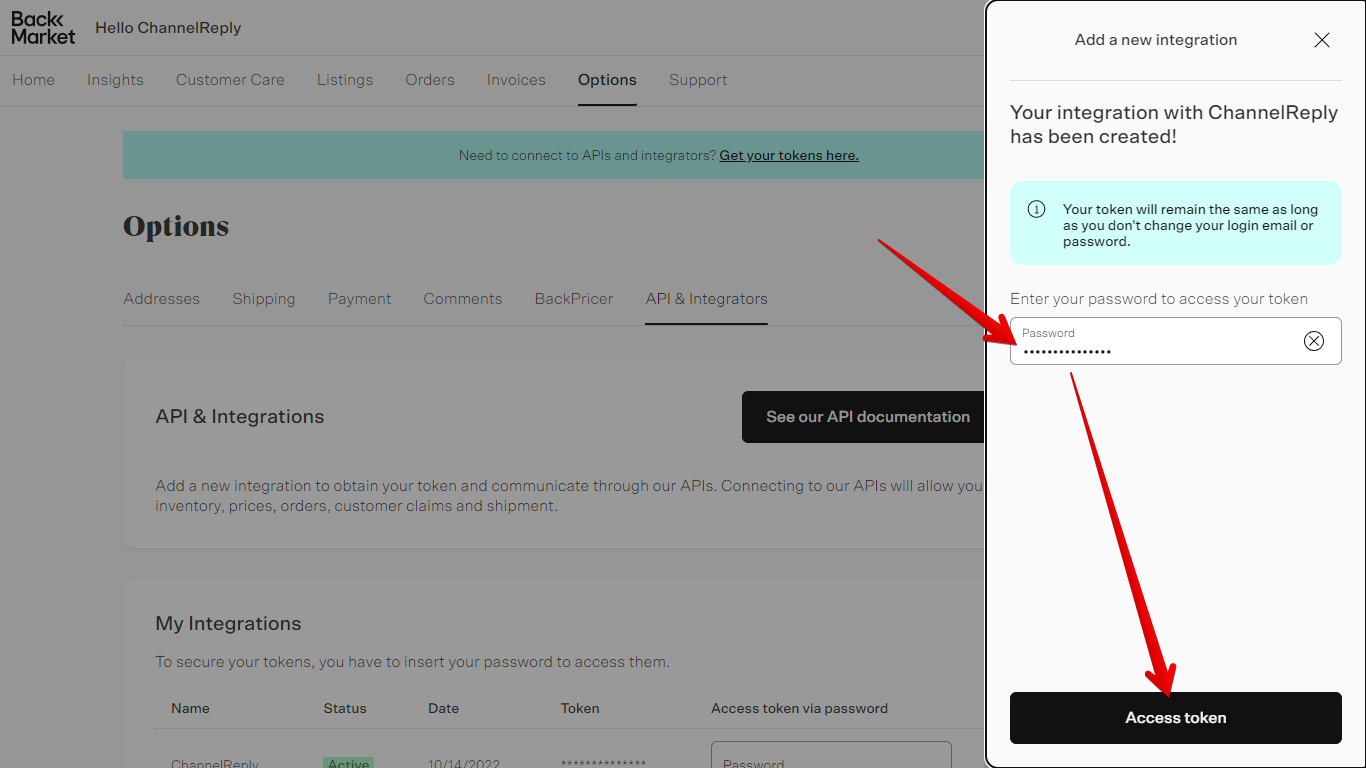The image size is (1366, 768).
Task: Click the info icon in token notice
Action: [1037, 209]
